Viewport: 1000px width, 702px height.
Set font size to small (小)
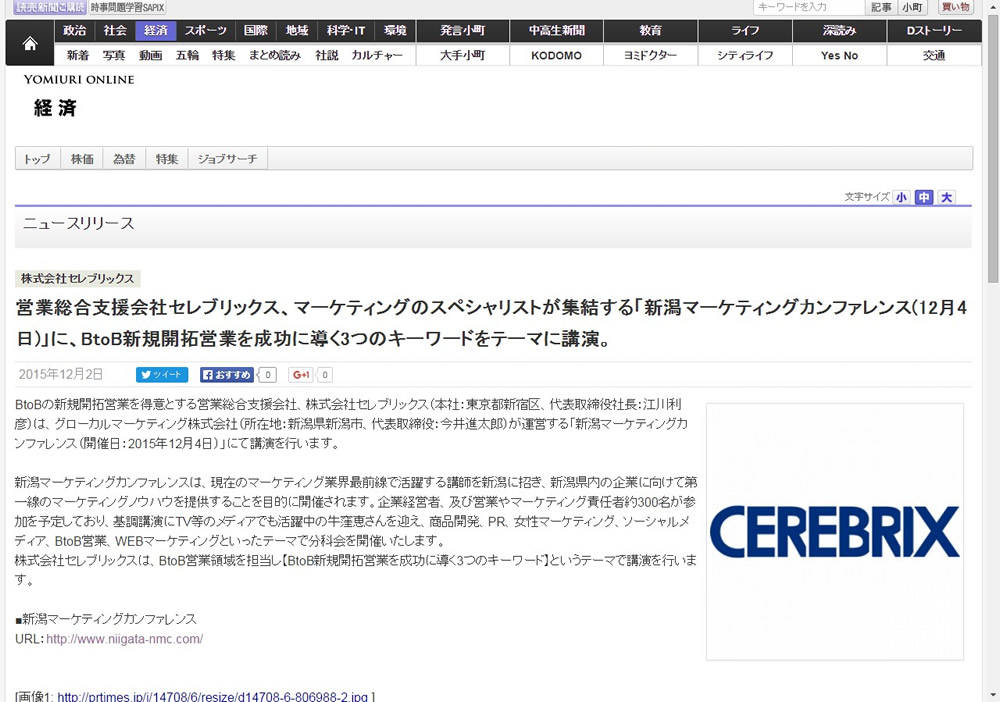[901, 197]
